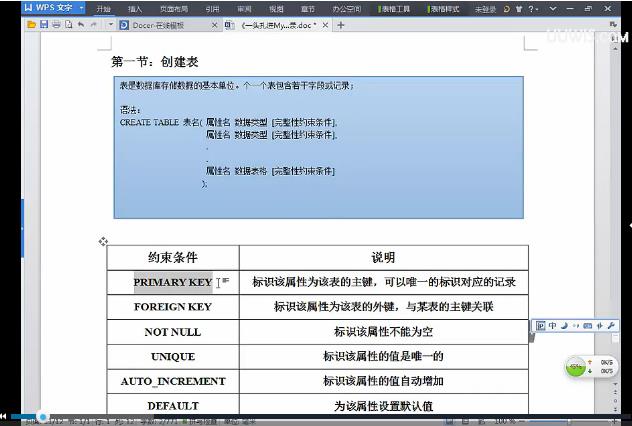The height and width of the screenshot is (426, 632).
Task: Click the select browse object circle icon
Action: (615, 401)
